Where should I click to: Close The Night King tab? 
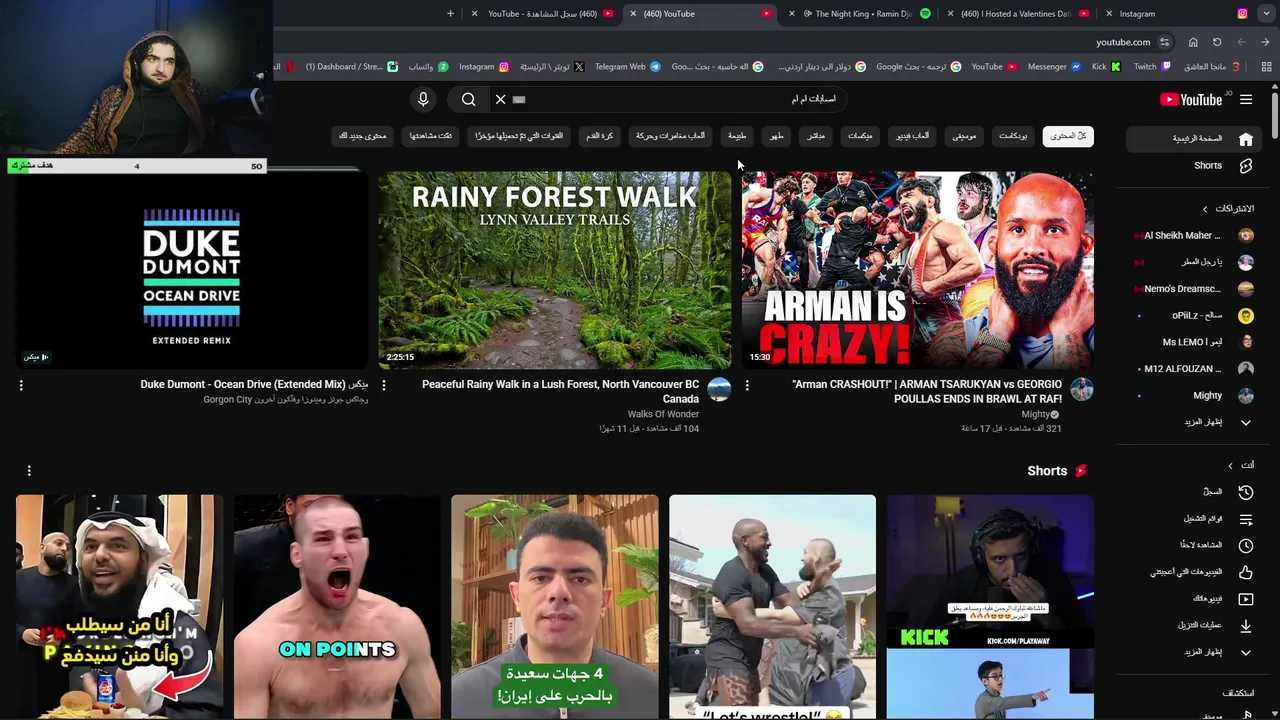pos(792,14)
